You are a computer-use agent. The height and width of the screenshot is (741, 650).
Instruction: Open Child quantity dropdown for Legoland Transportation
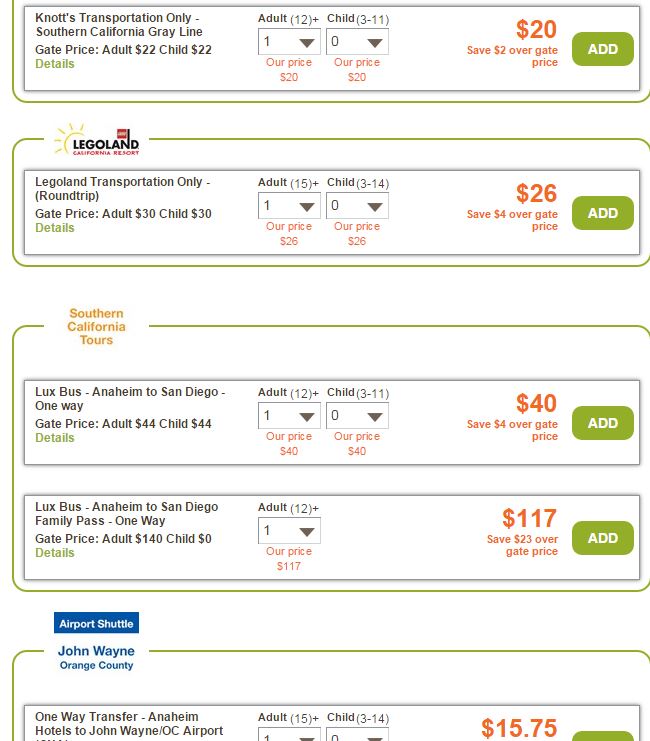[x=357, y=206]
